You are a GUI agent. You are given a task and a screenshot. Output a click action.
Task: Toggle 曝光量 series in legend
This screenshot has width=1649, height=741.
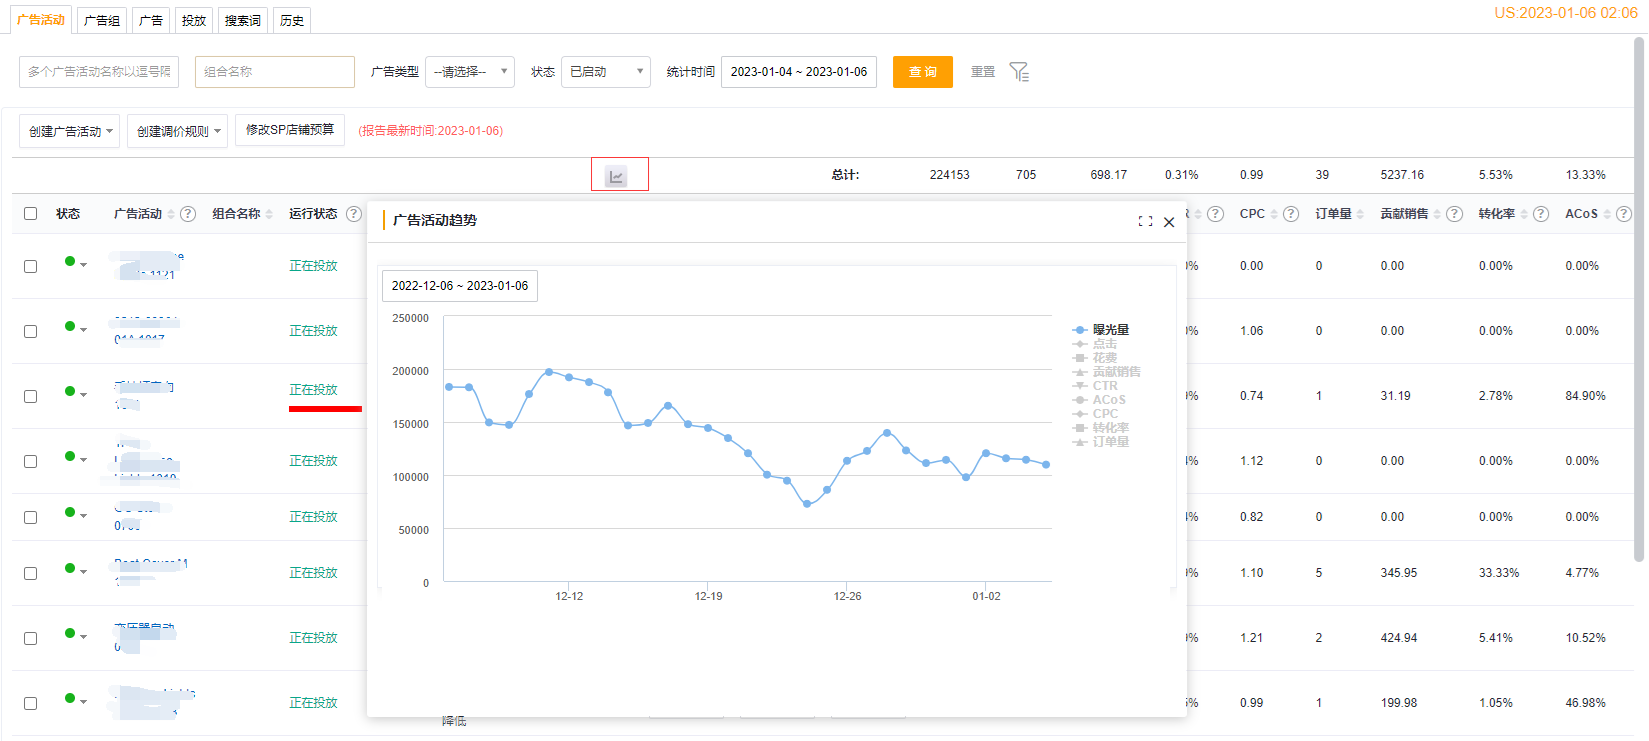point(1101,330)
